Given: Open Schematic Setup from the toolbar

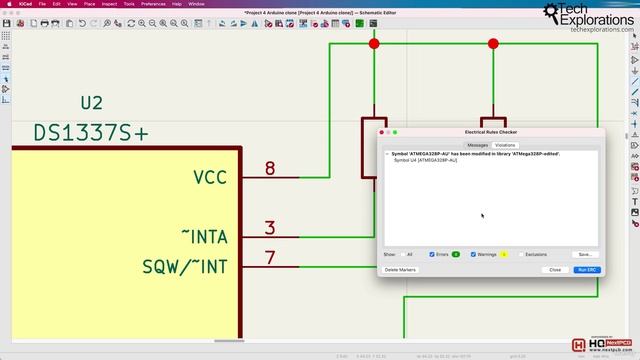Looking at the screenshot, I should 20,24.
